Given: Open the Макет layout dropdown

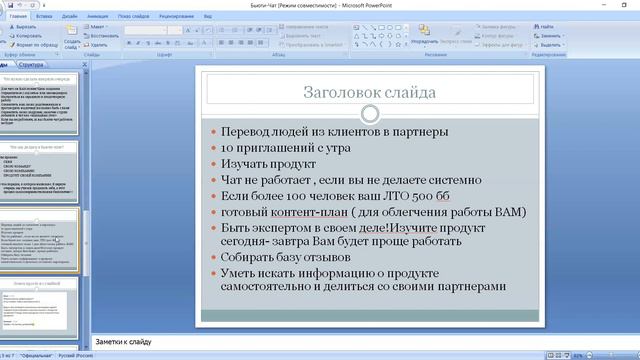Looking at the screenshot, I should [96, 27].
